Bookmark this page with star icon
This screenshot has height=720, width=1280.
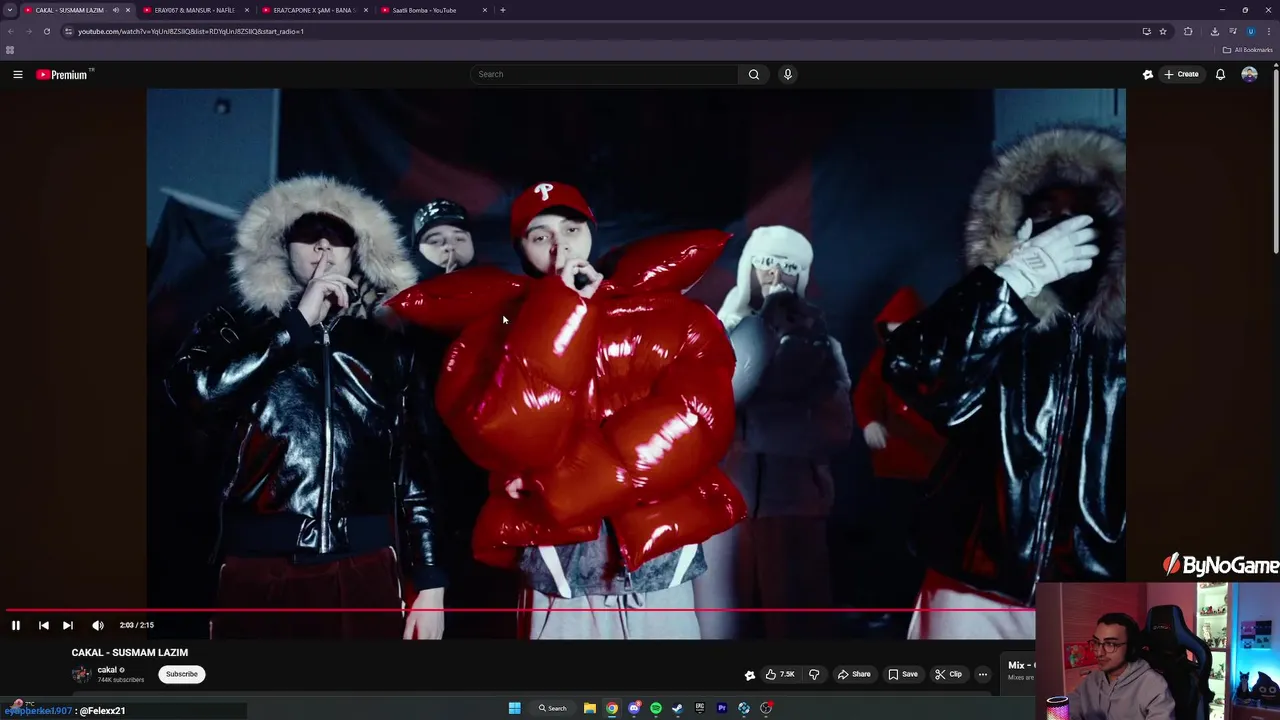point(1163,31)
